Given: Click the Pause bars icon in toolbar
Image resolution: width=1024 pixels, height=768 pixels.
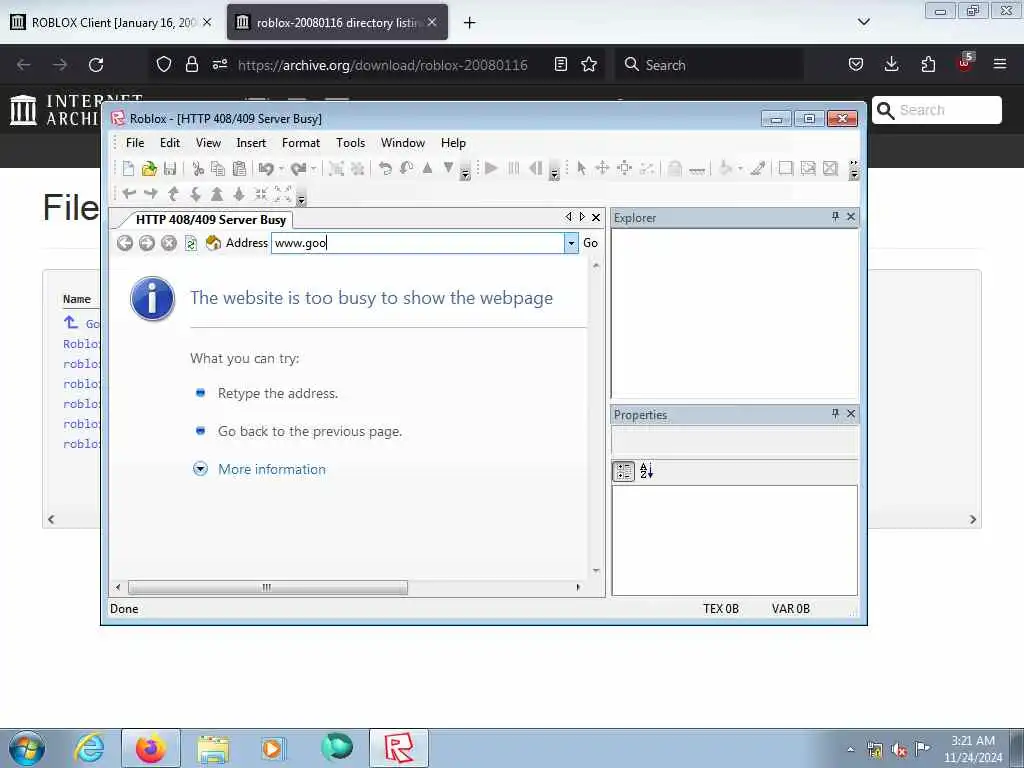Looking at the screenshot, I should pyautogui.click(x=514, y=168).
